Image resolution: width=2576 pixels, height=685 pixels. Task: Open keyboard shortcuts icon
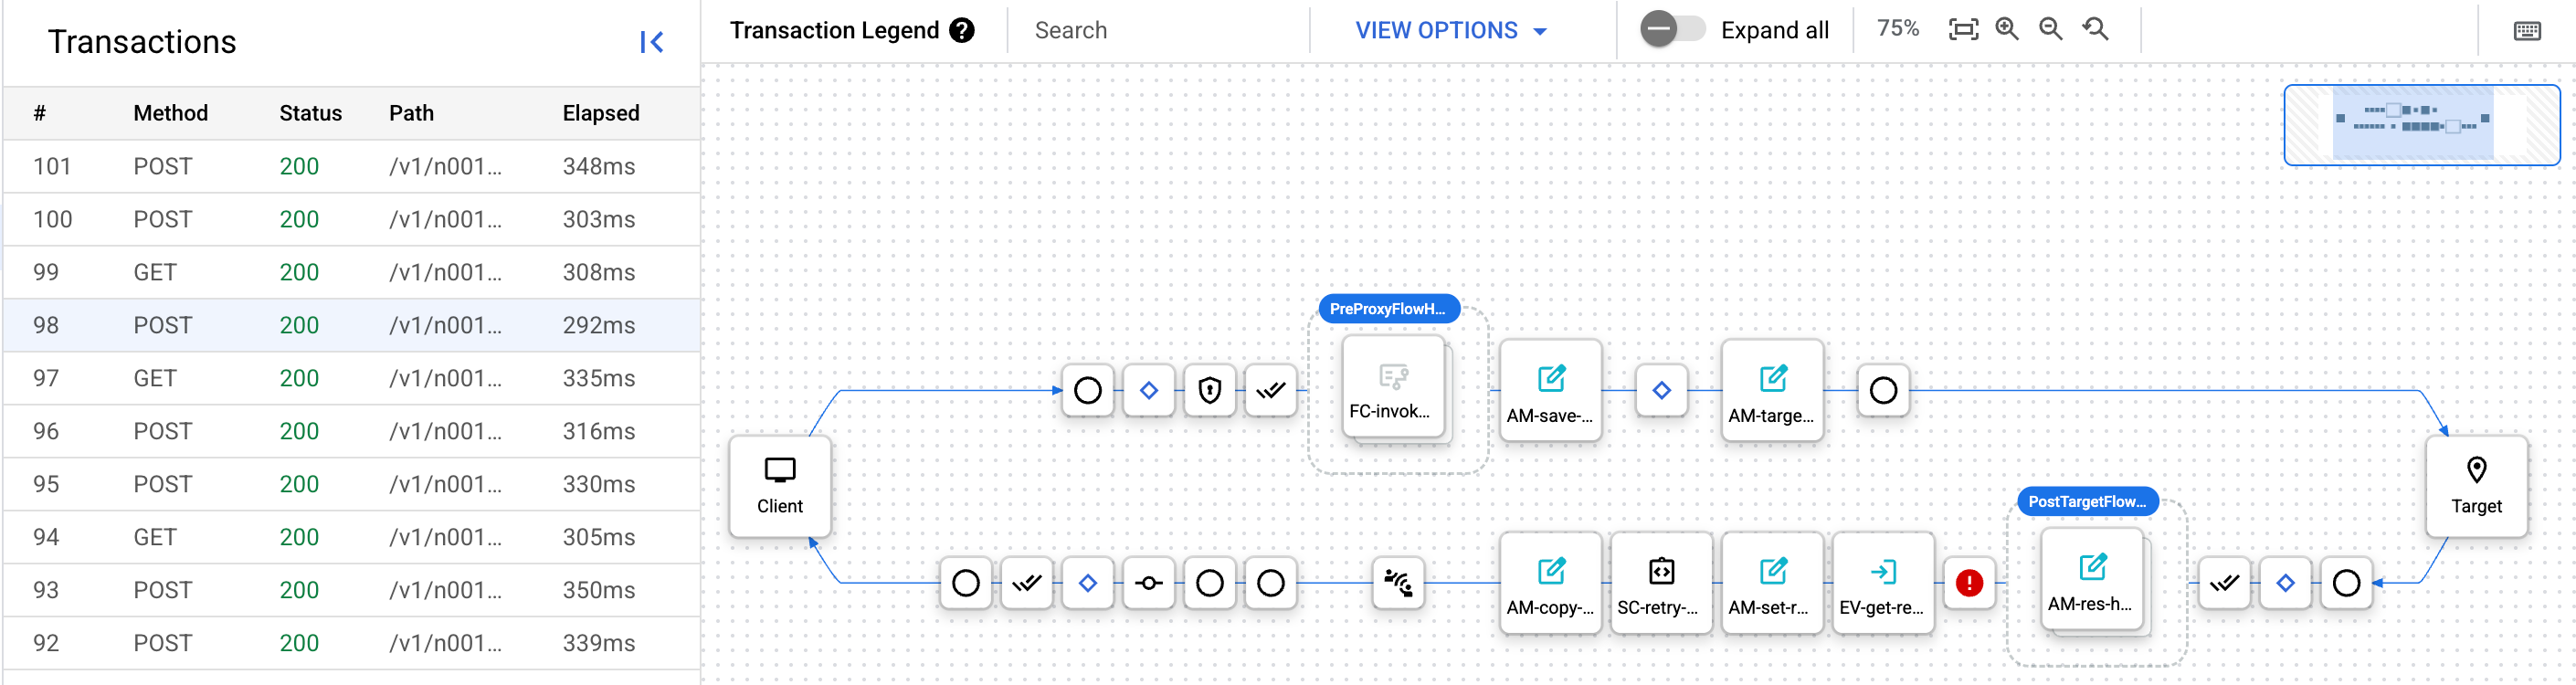point(2527,31)
